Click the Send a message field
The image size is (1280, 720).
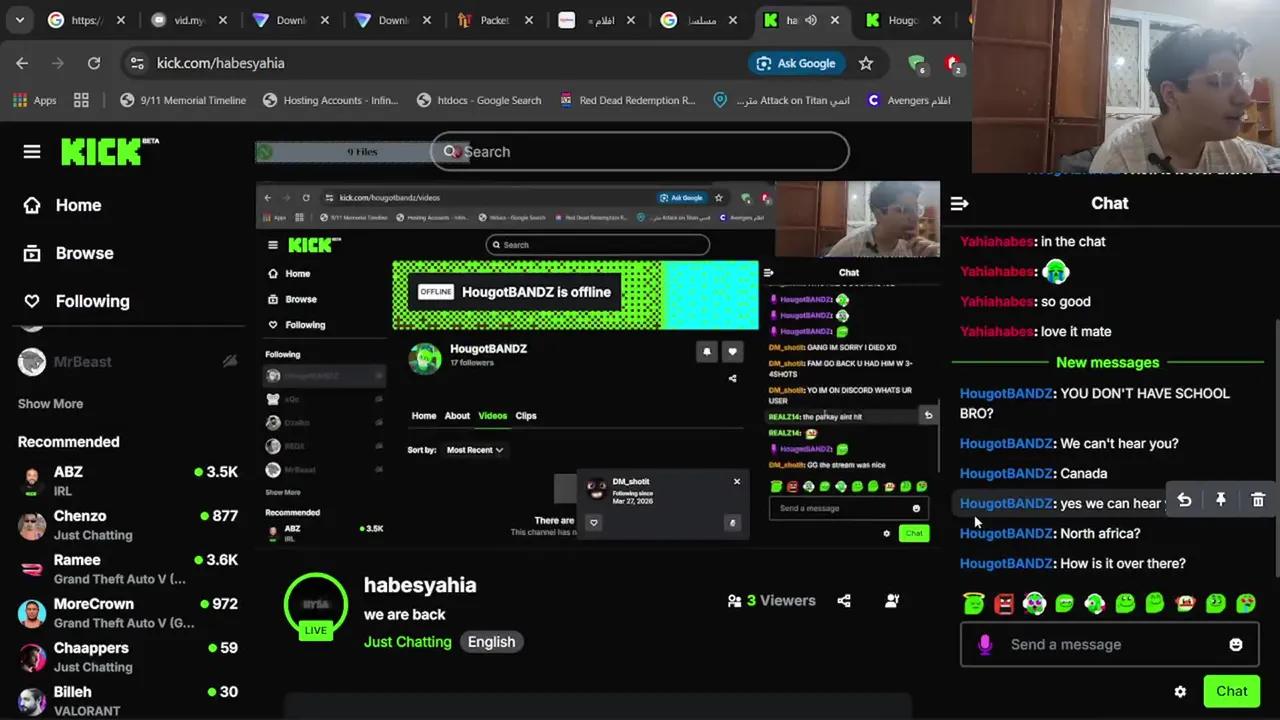pyautogui.click(x=1110, y=645)
